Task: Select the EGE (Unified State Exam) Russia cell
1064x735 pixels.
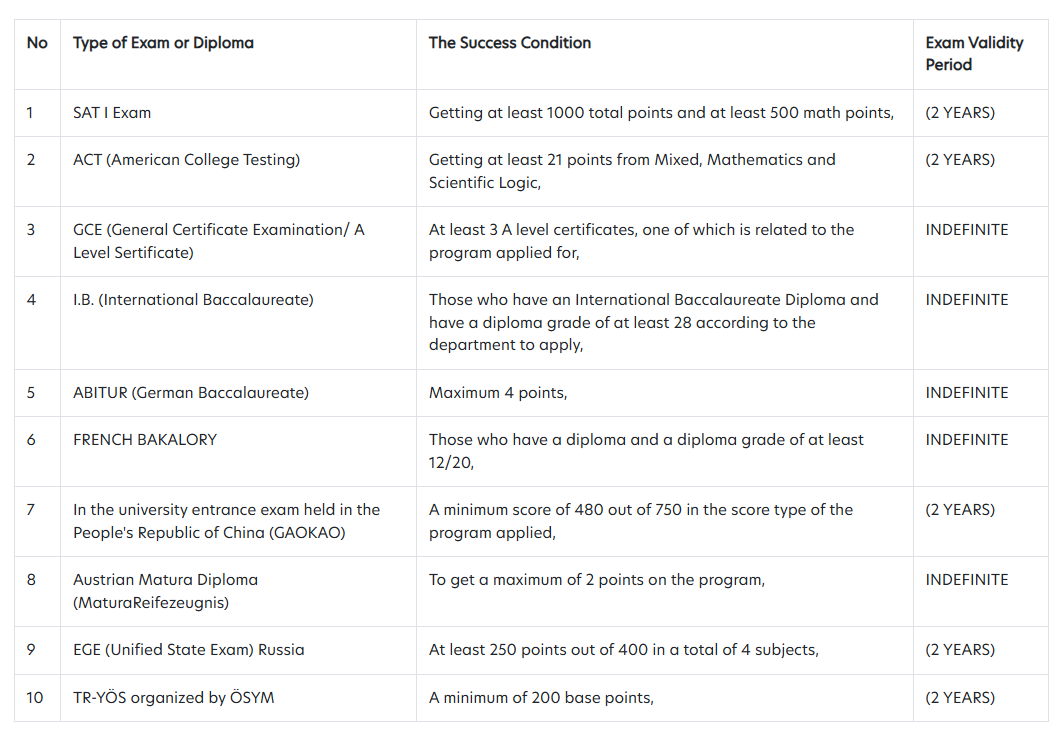Action: point(189,649)
